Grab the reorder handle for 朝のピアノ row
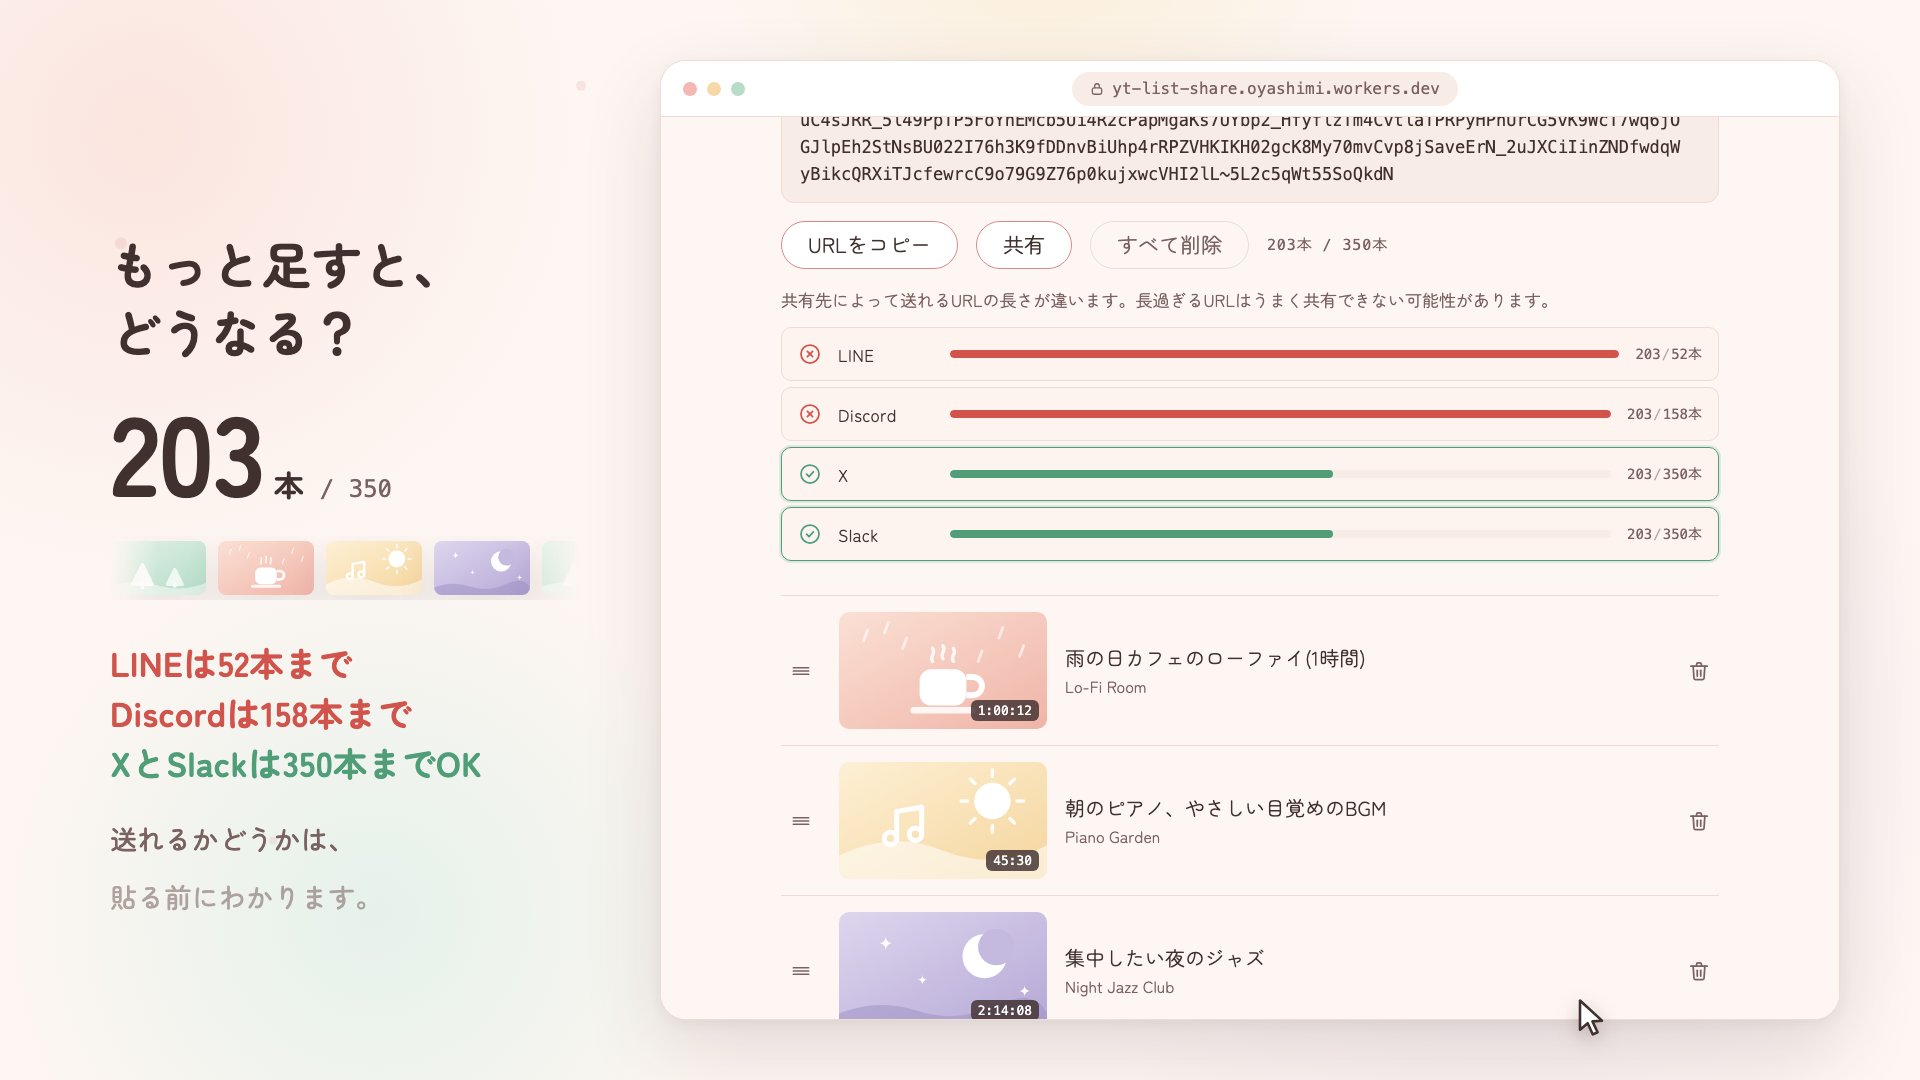This screenshot has height=1080, width=1920. 801,821
